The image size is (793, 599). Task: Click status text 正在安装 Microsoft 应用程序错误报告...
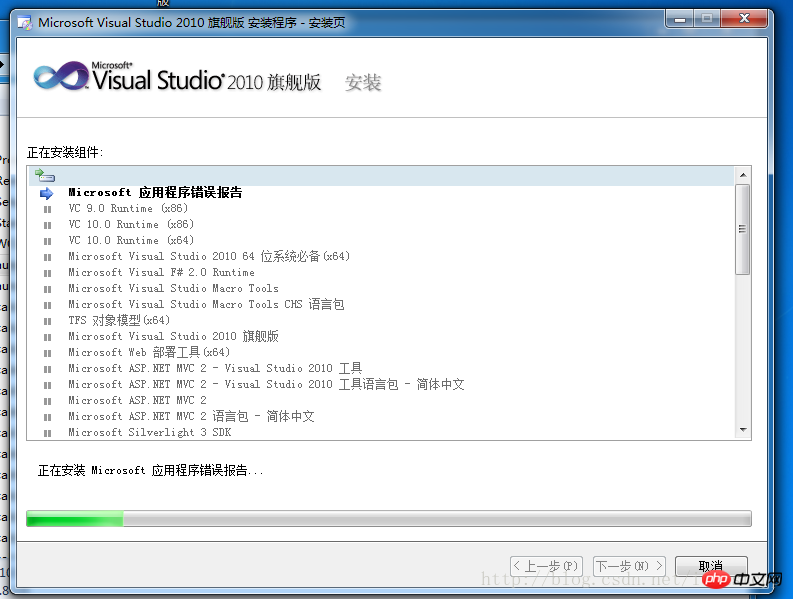(x=151, y=470)
